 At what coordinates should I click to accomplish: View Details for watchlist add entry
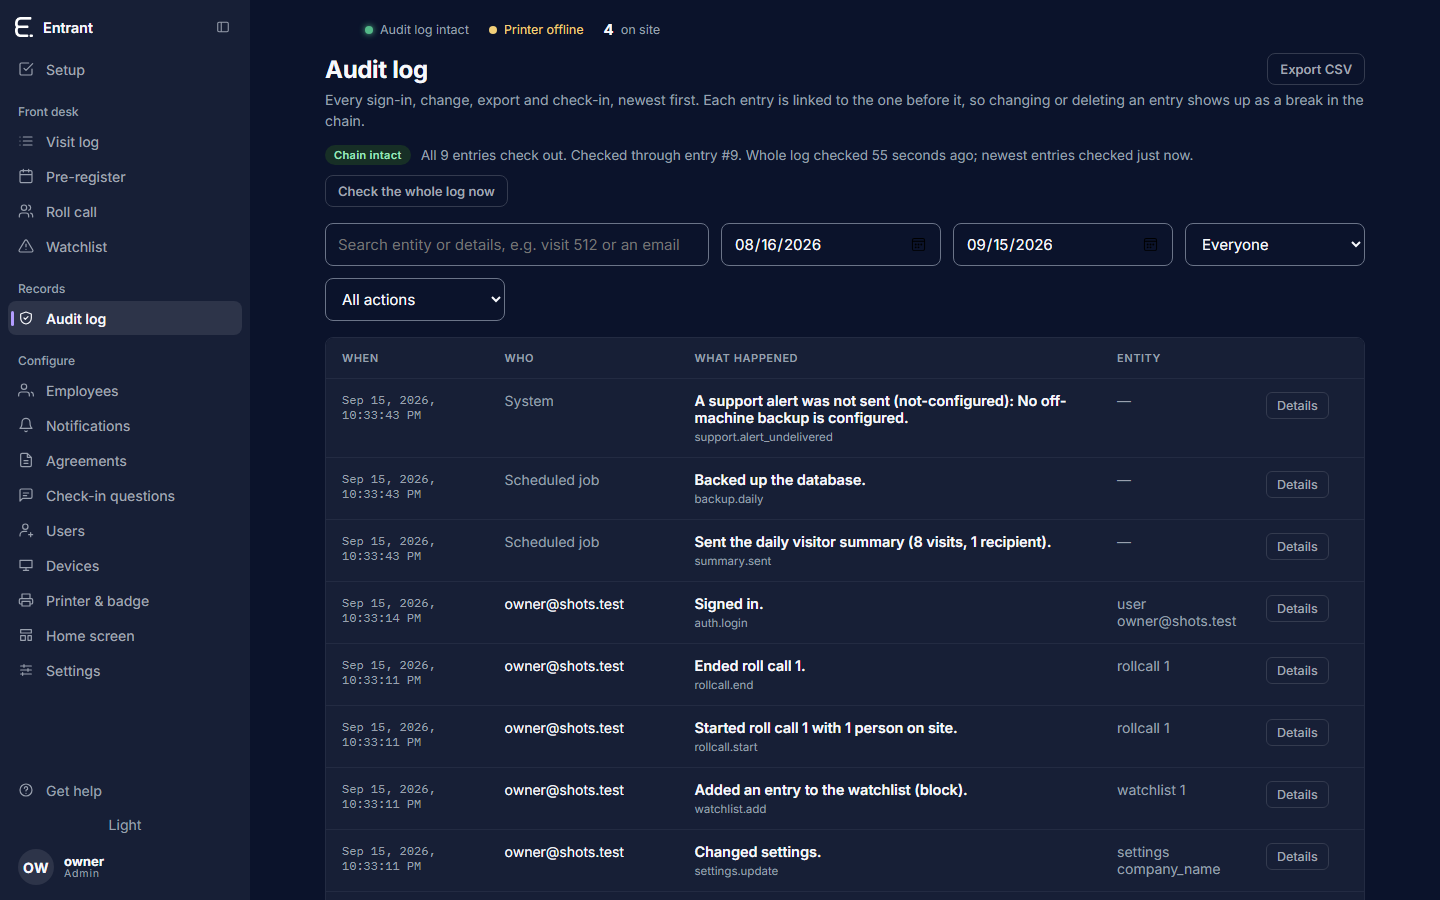[1297, 794]
